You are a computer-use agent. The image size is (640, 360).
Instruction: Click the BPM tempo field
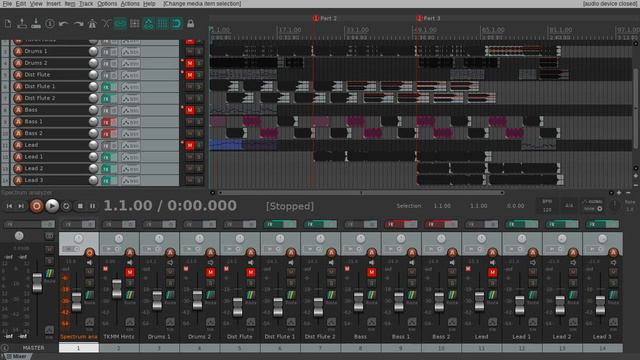click(547, 206)
